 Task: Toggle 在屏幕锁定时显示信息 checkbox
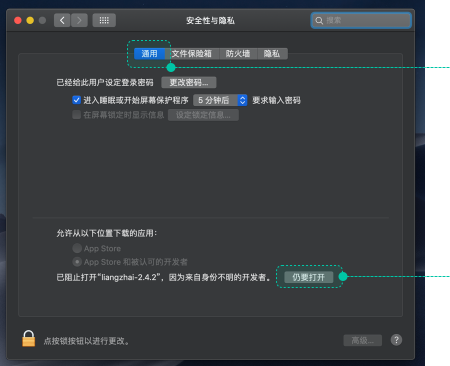(76, 115)
